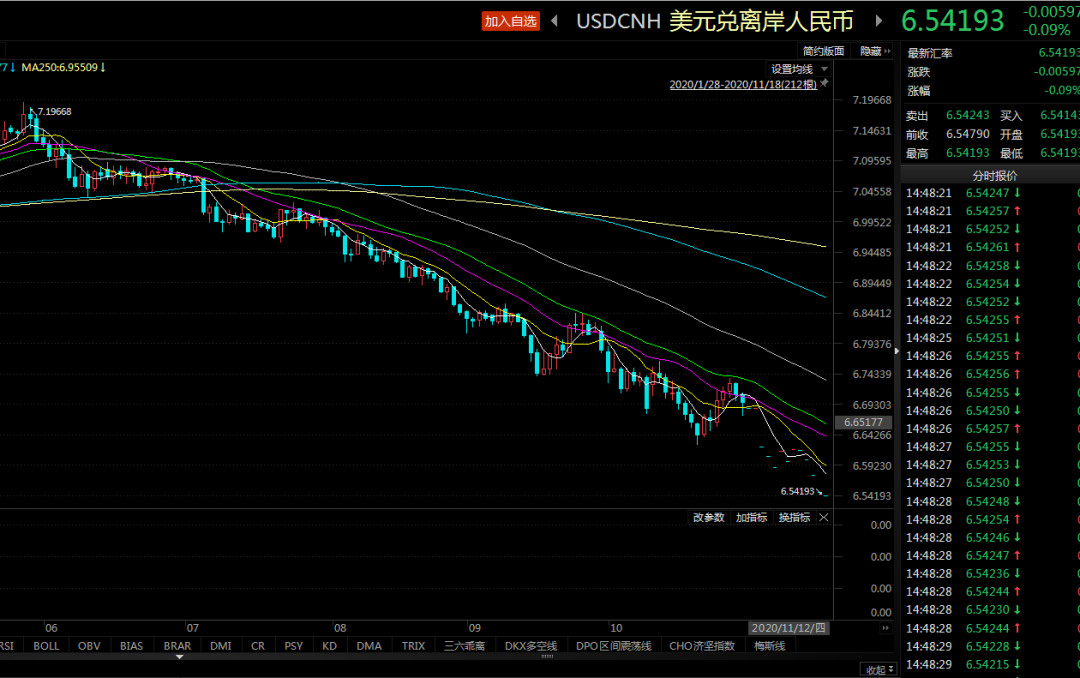Open the CHO济坚指数 indicator tab
Screen dimensions: 1080x678
(x=701, y=646)
